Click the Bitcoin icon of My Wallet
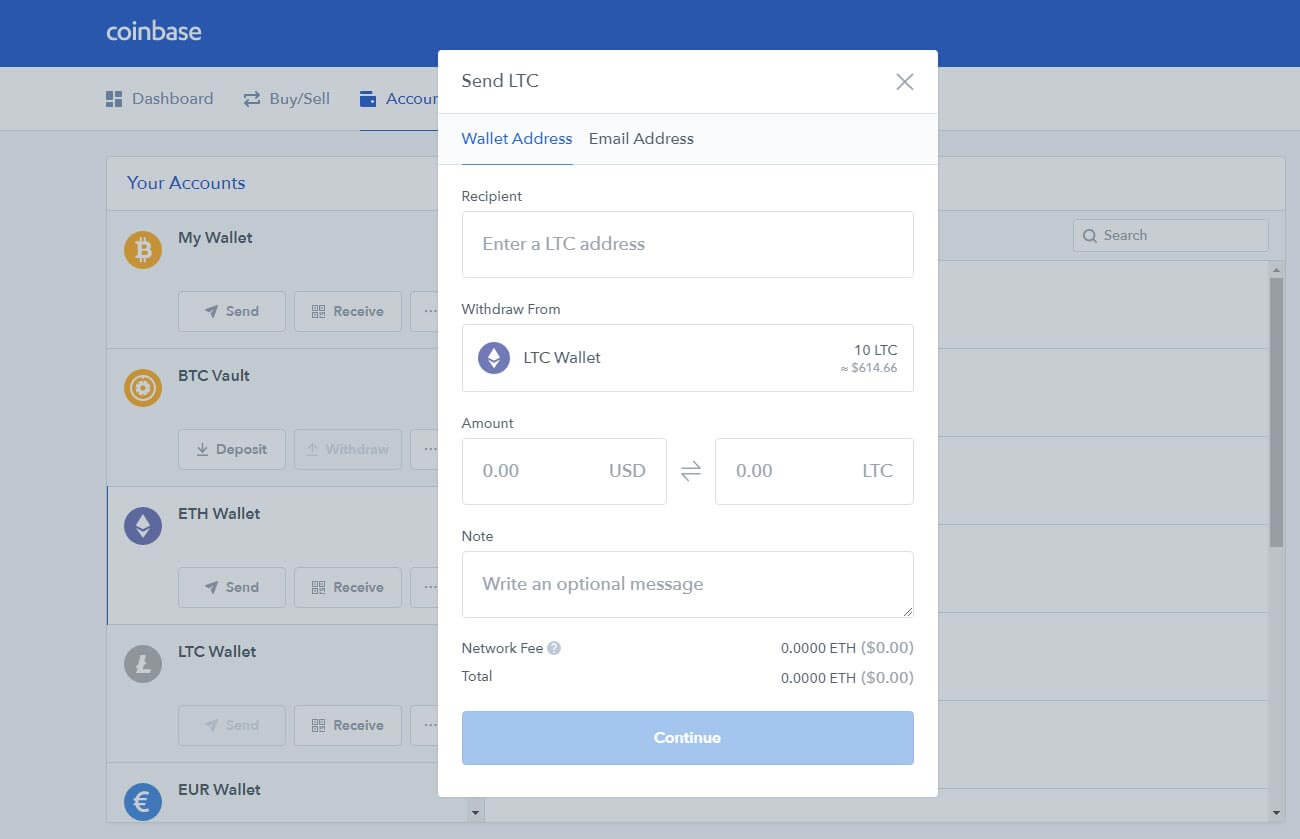1300x839 pixels. [x=143, y=250]
